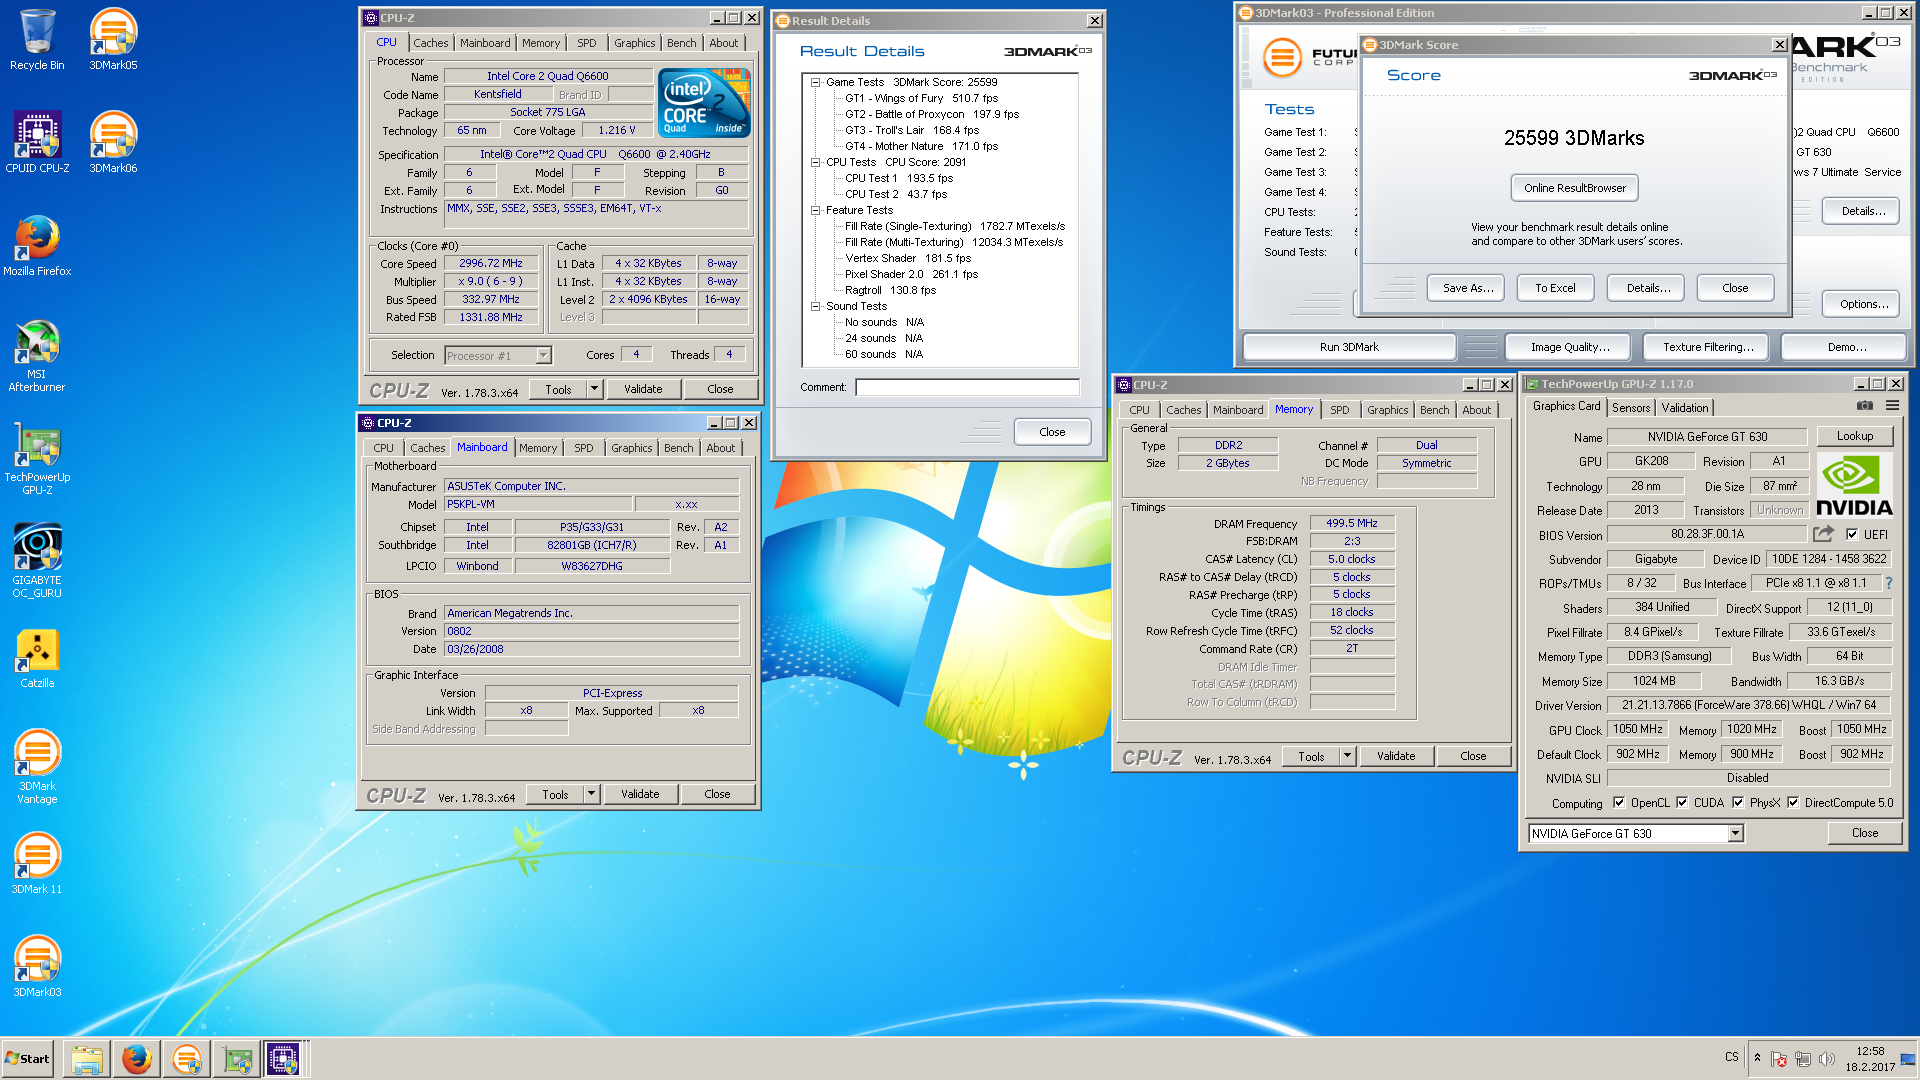Launch 3DMark05 from the desktop
1920x1080 pixels.
click(x=113, y=40)
